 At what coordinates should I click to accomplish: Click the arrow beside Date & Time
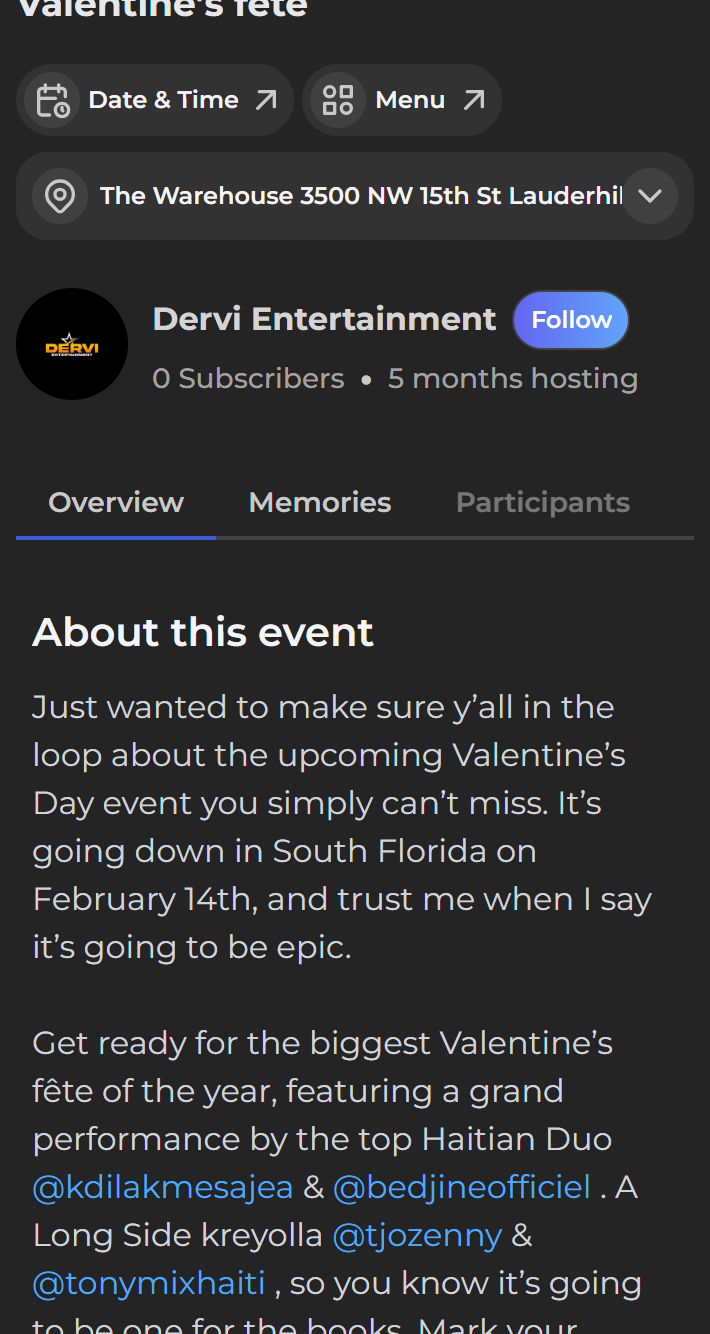(x=266, y=100)
